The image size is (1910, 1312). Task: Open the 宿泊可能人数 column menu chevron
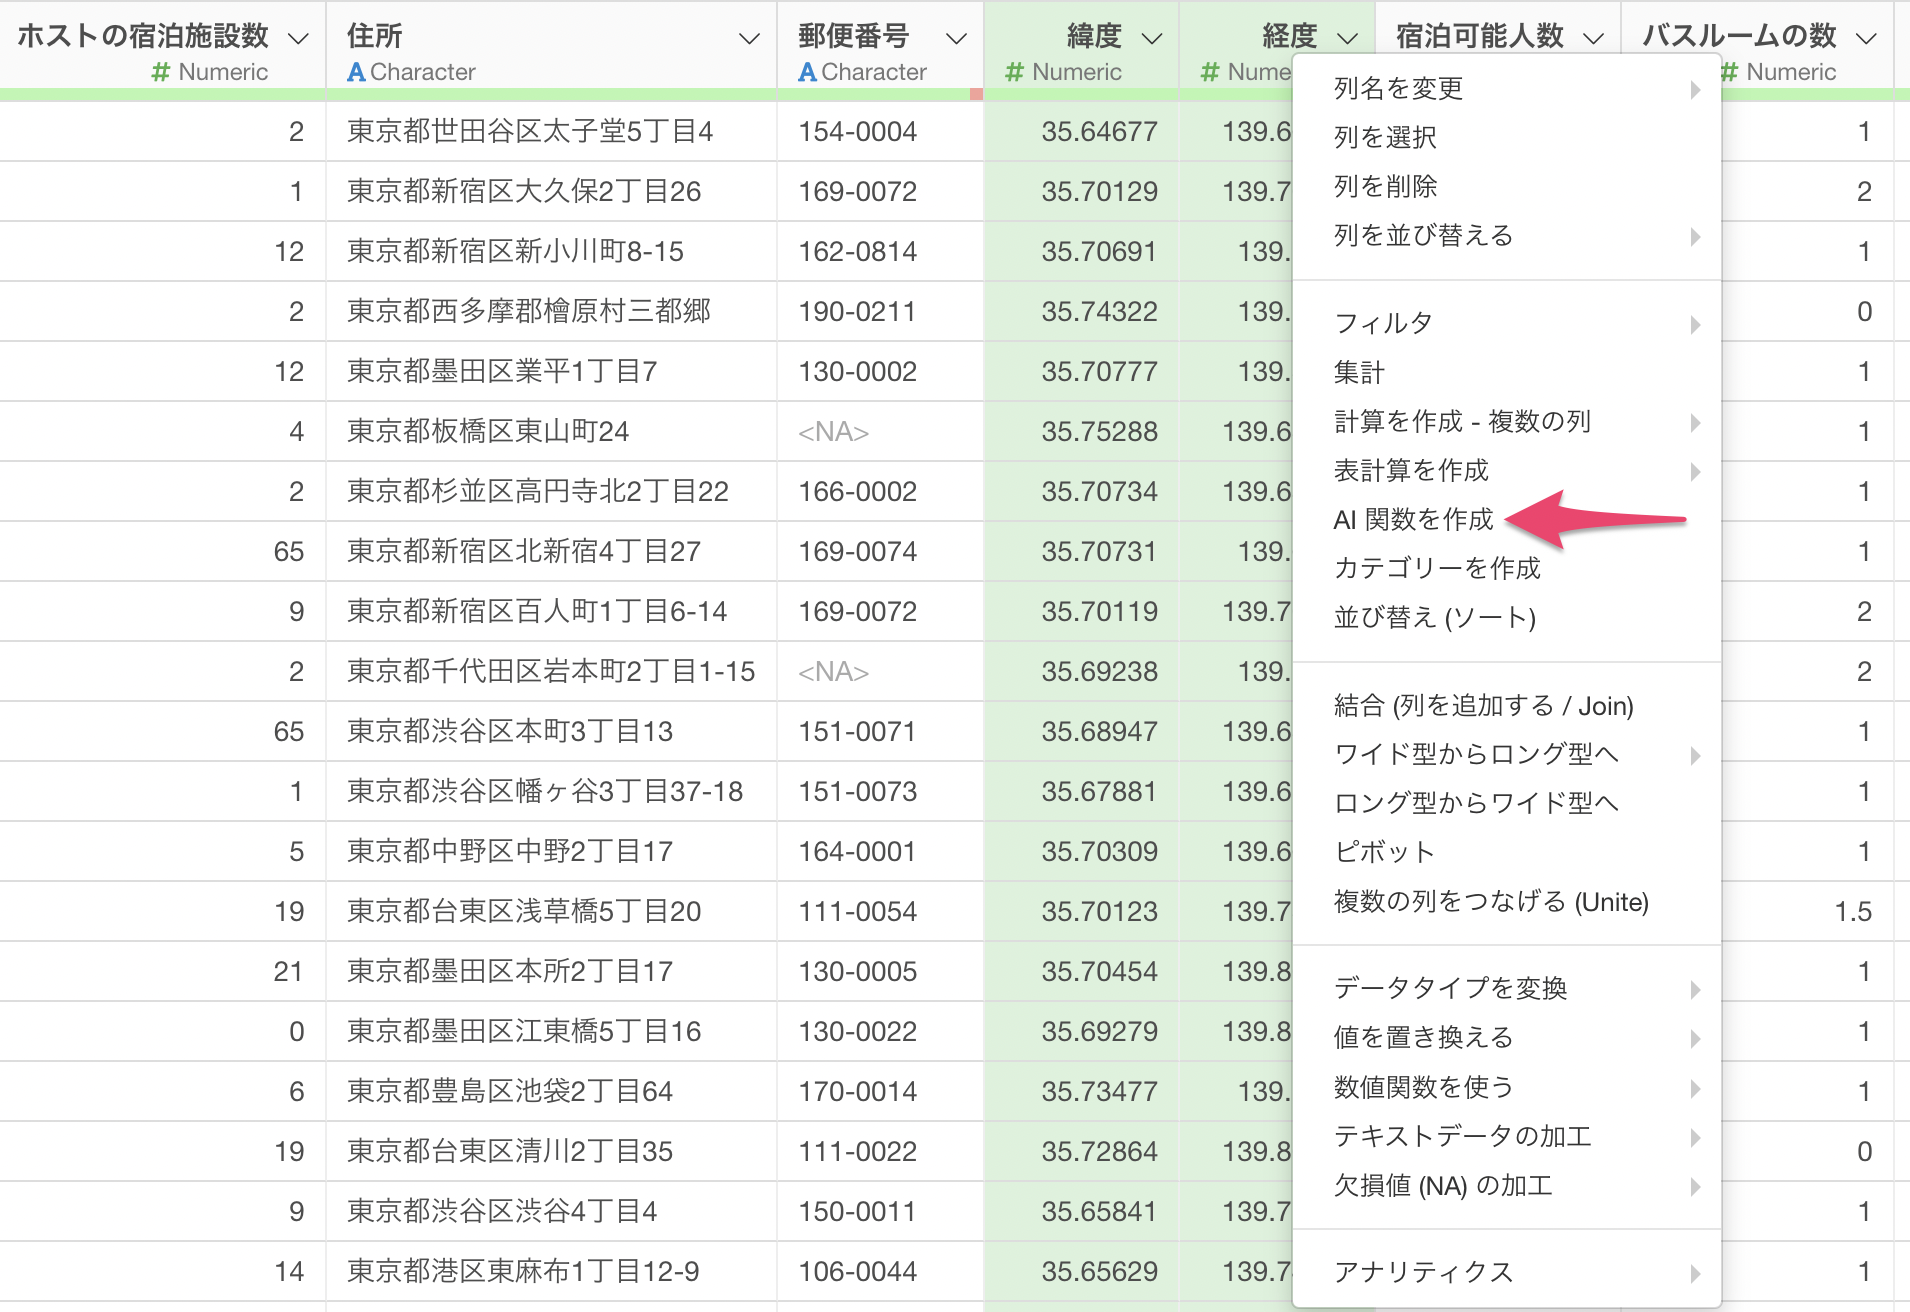[1594, 39]
